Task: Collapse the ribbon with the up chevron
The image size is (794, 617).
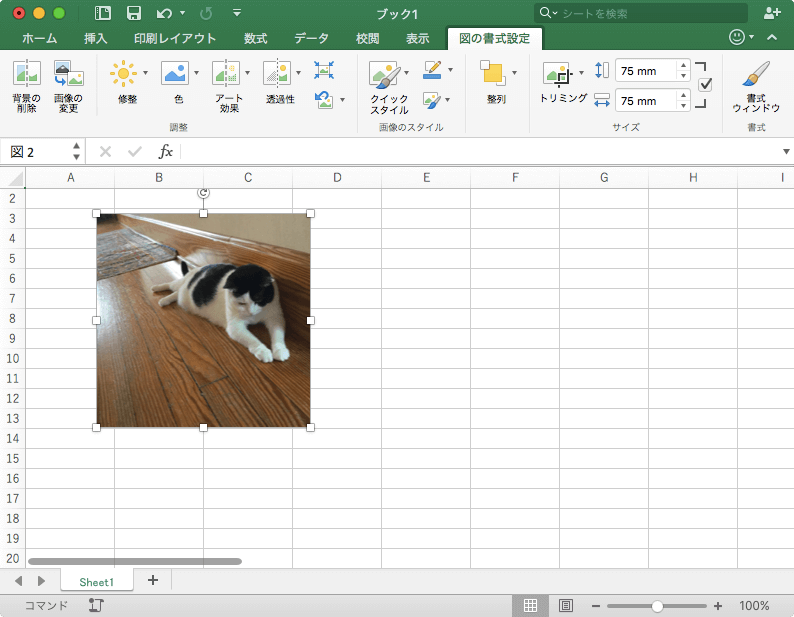Action: pos(772,37)
